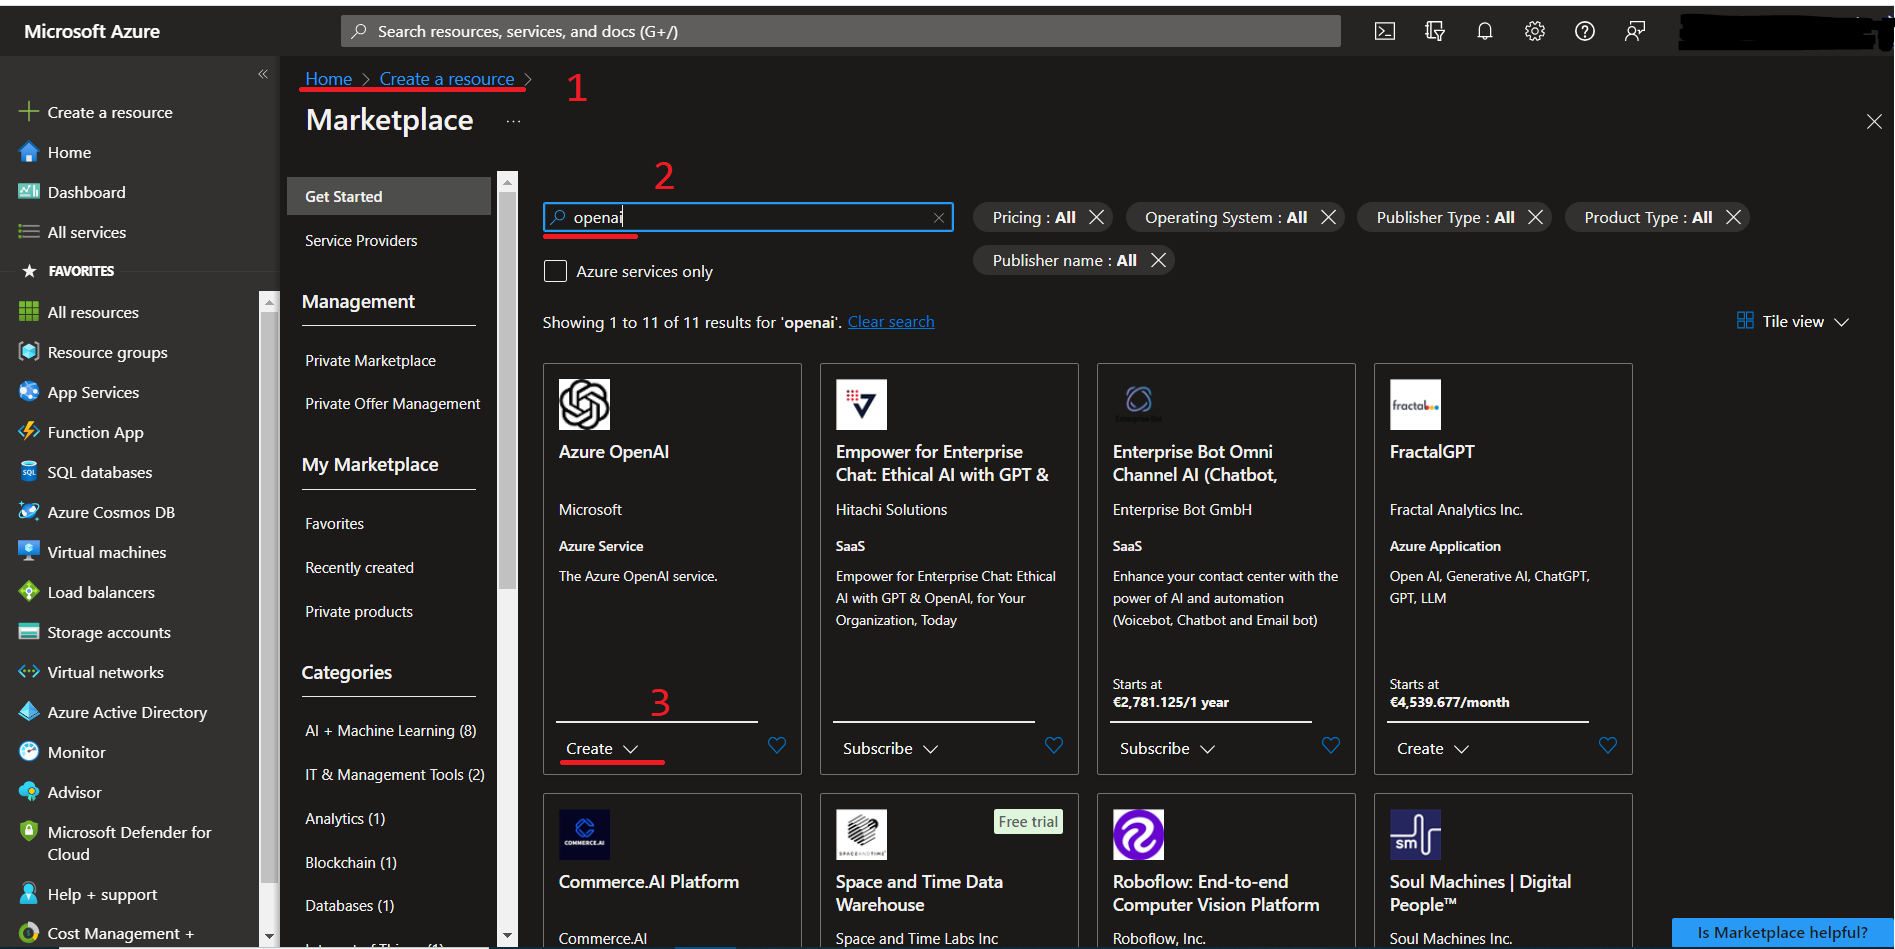The width and height of the screenshot is (1895, 949).
Task: Click the help question mark icon
Action: pyautogui.click(x=1585, y=31)
